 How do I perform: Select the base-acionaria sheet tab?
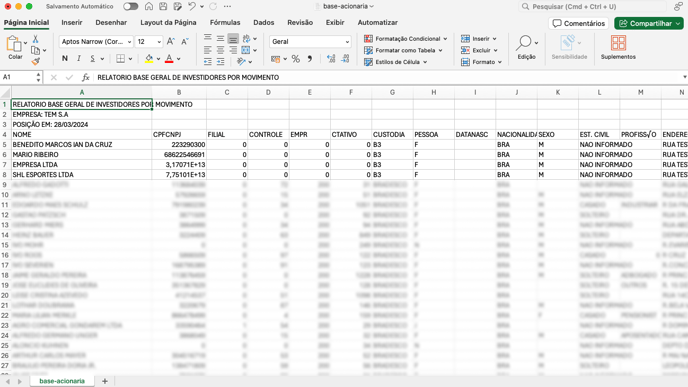(62, 381)
